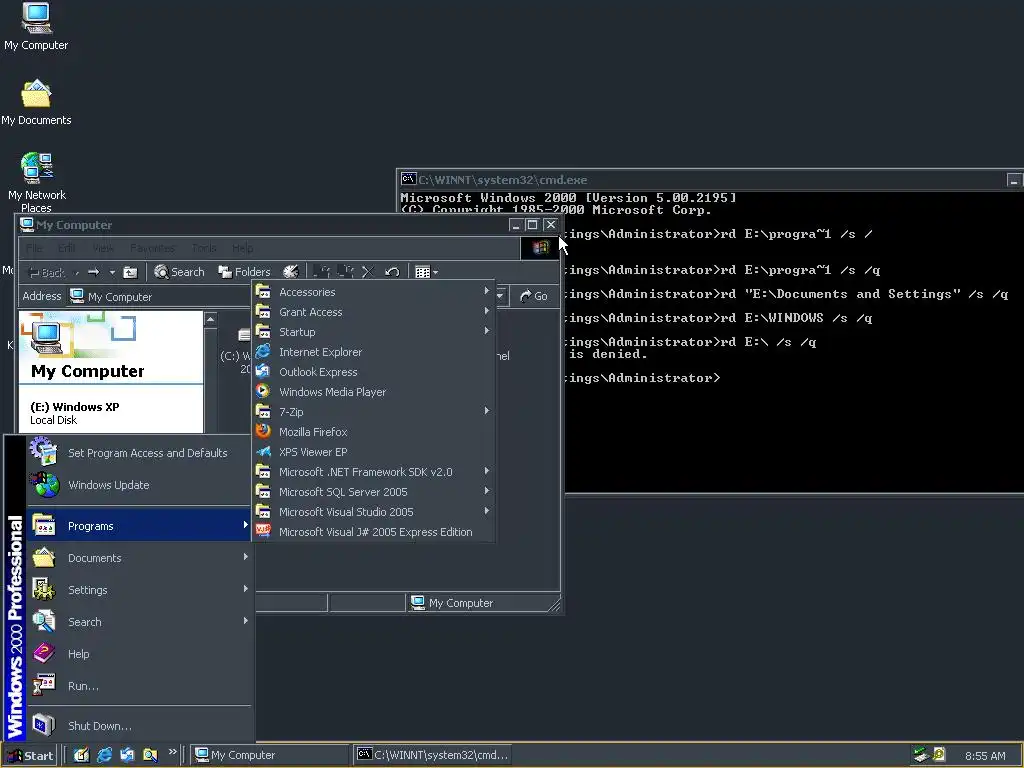
Task: Select Programs in the Start menu
Action: point(139,526)
